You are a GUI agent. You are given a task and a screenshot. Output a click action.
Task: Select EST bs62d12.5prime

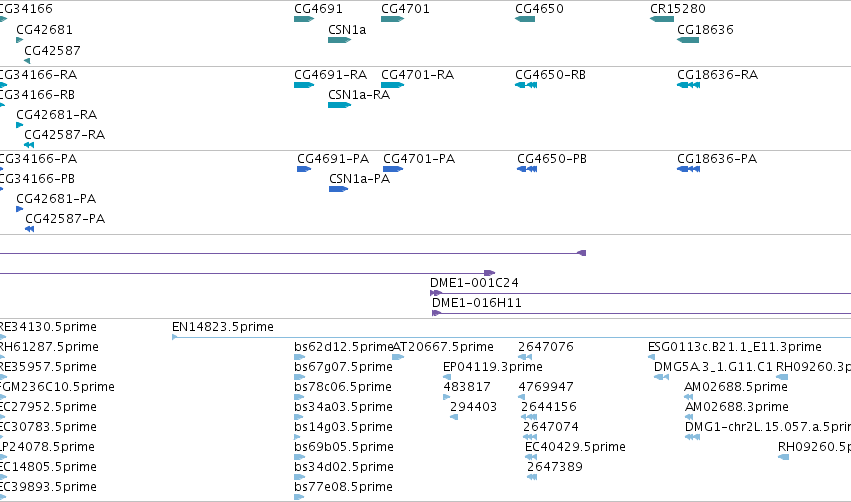(x=343, y=347)
